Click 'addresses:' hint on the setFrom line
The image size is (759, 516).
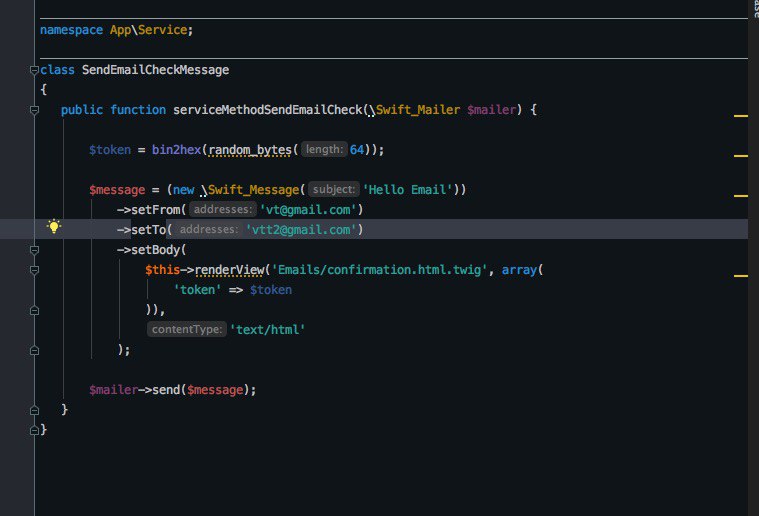click(223, 210)
